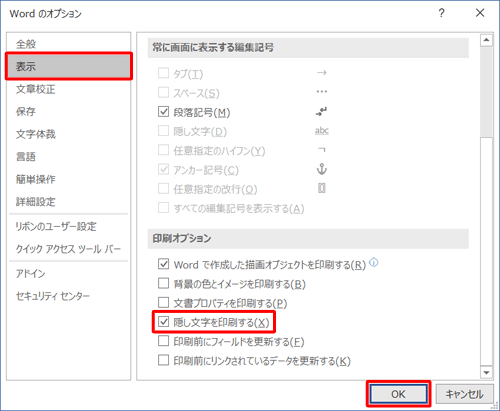Enable 隠し文字(D) display checkbox
The height and width of the screenshot is (411, 500).
click(x=163, y=131)
